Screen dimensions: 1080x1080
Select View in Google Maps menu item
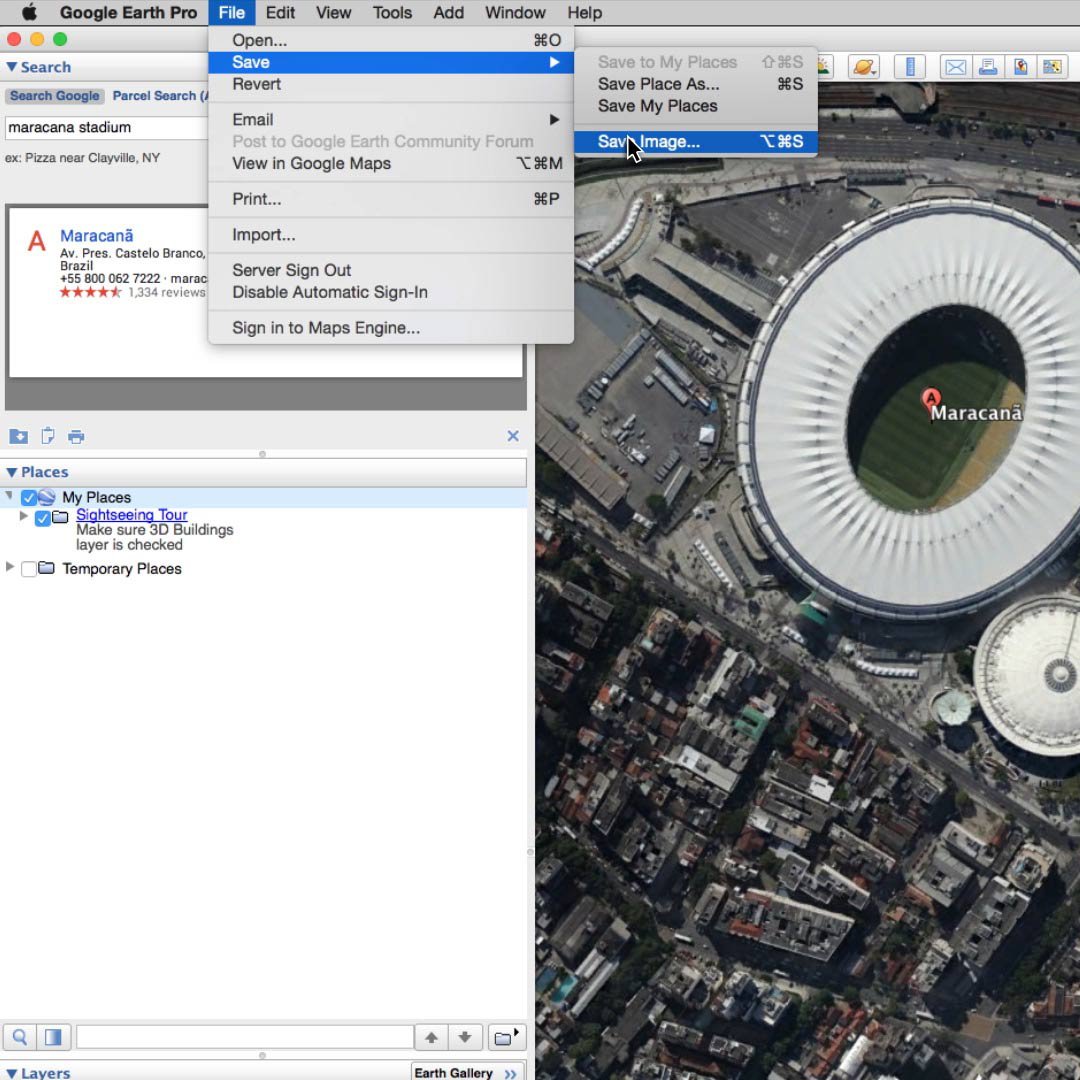coord(391,163)
